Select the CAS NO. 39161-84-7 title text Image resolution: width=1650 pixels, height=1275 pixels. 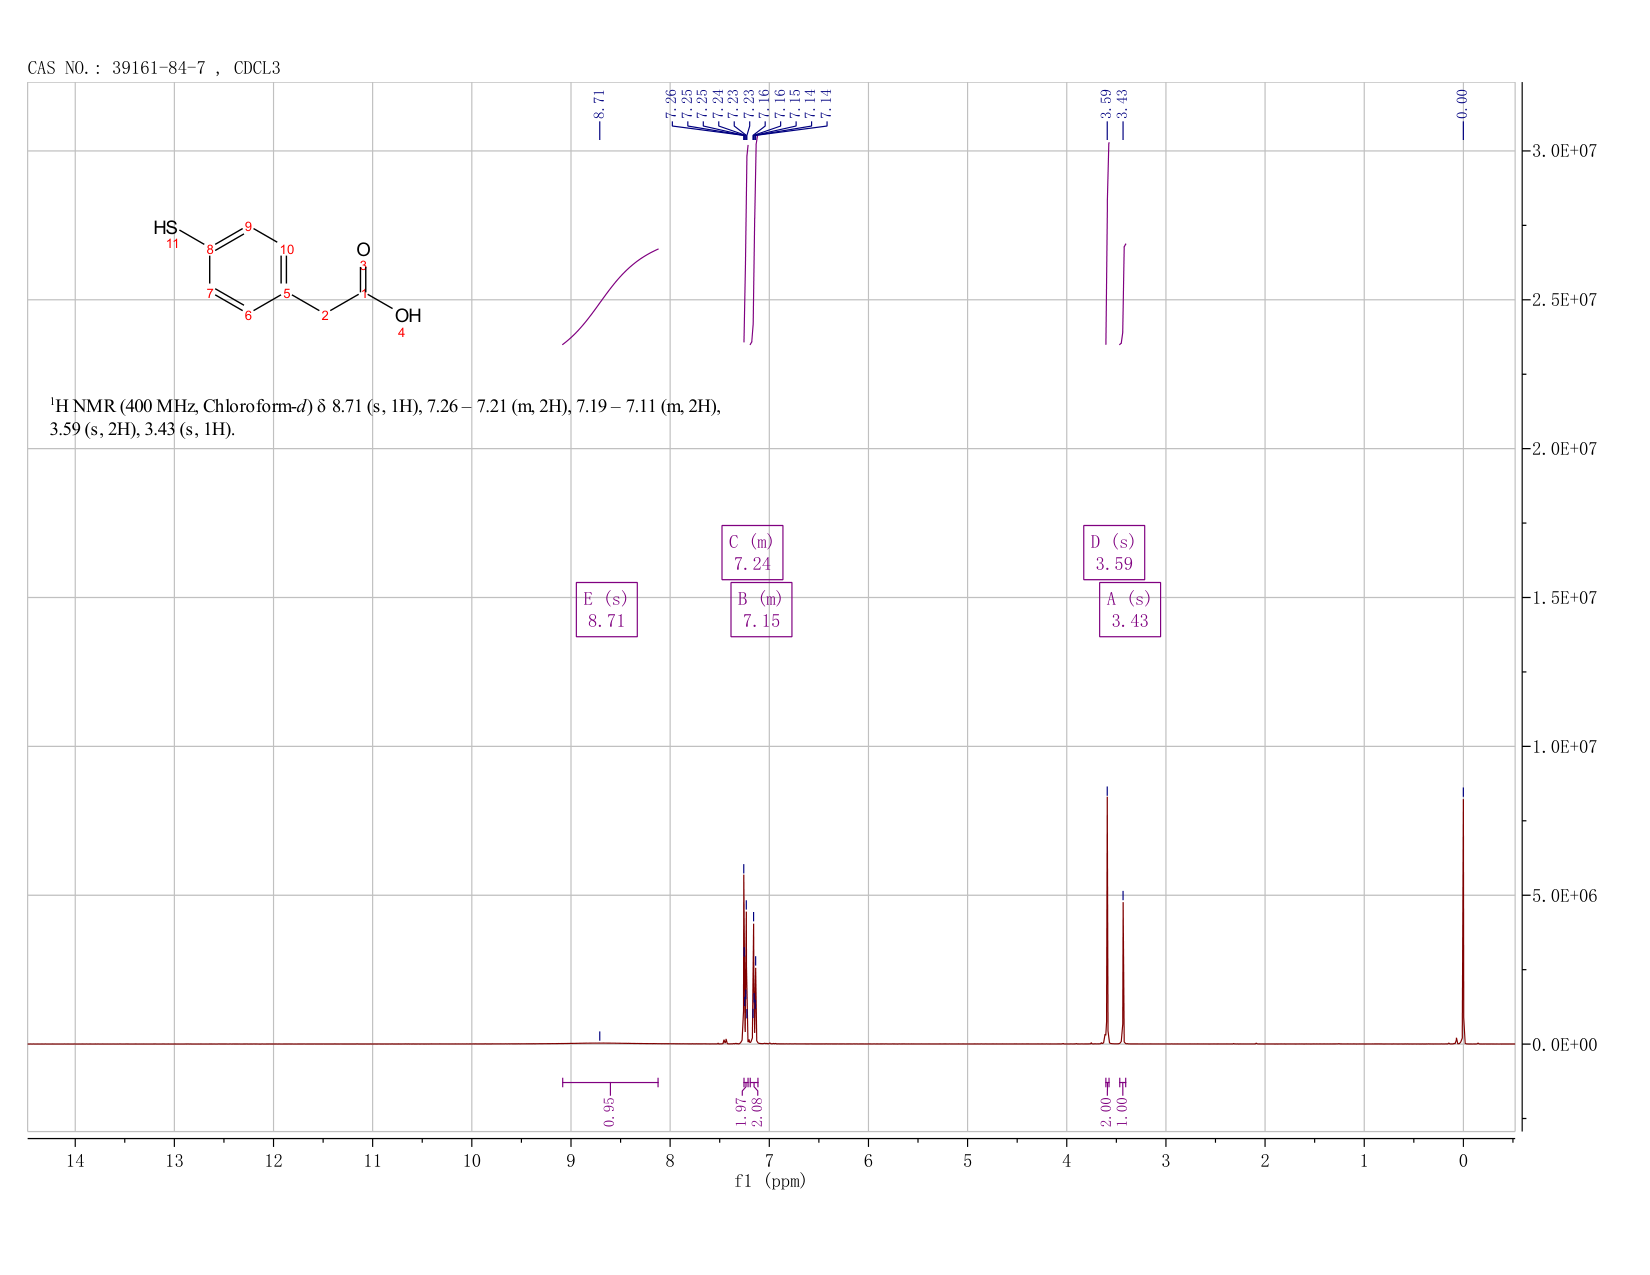coord(154,68)
